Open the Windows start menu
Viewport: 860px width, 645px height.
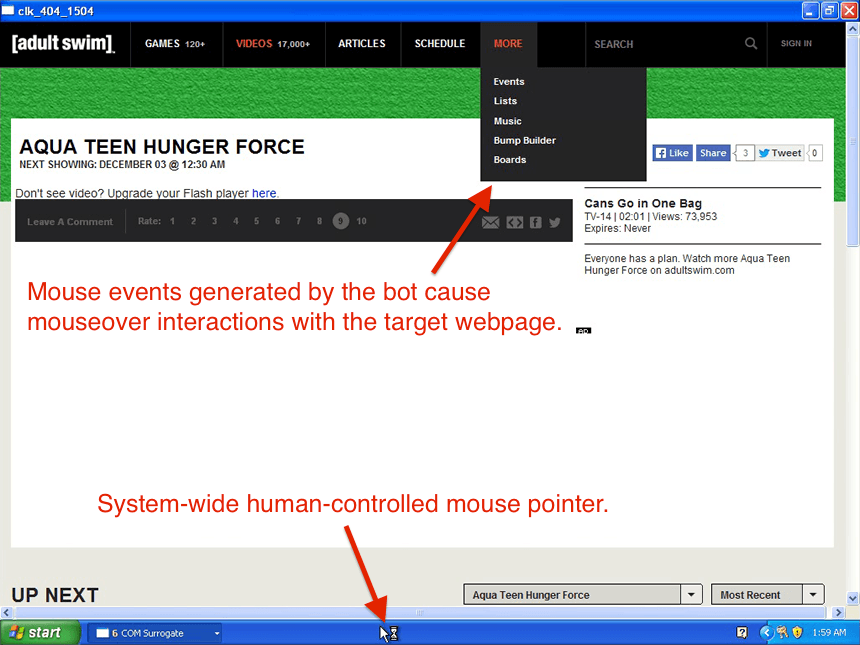pyautogui.click(x=40, y=633)
